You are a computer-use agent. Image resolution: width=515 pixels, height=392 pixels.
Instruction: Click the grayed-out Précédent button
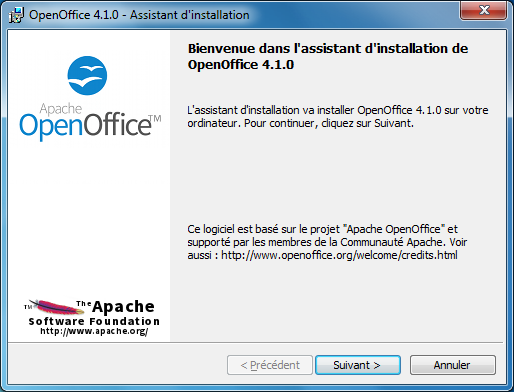point(270,365)
